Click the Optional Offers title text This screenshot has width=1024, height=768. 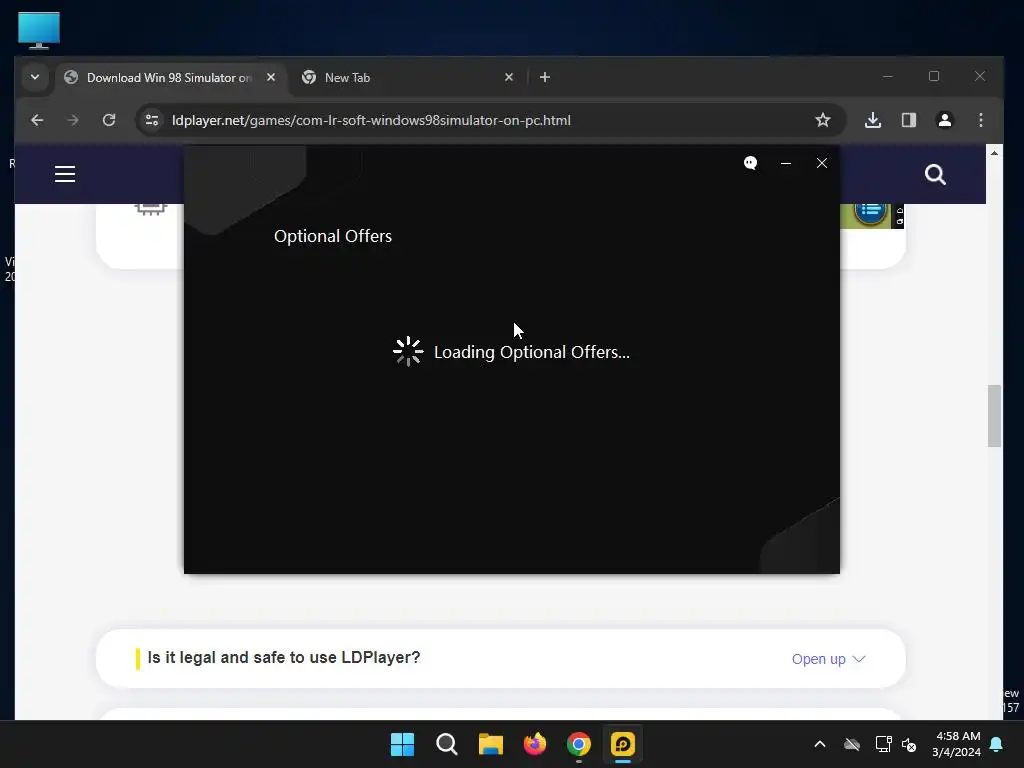click(x=333, y=236)
